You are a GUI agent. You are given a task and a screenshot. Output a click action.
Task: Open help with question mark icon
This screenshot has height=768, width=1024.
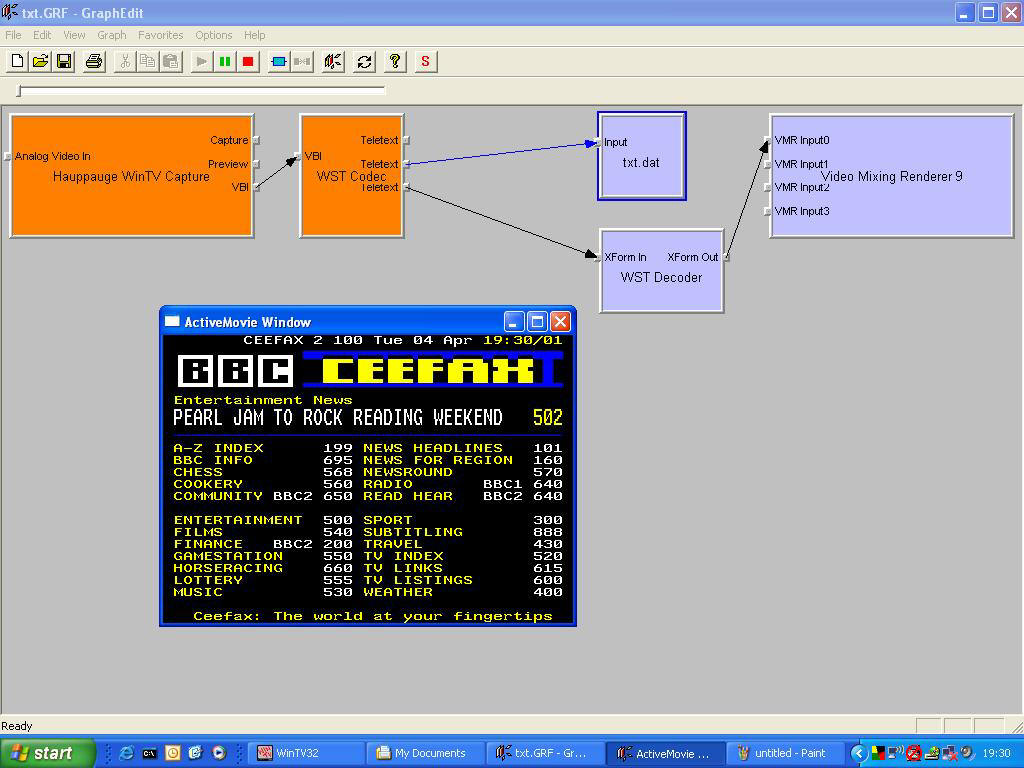394,61
